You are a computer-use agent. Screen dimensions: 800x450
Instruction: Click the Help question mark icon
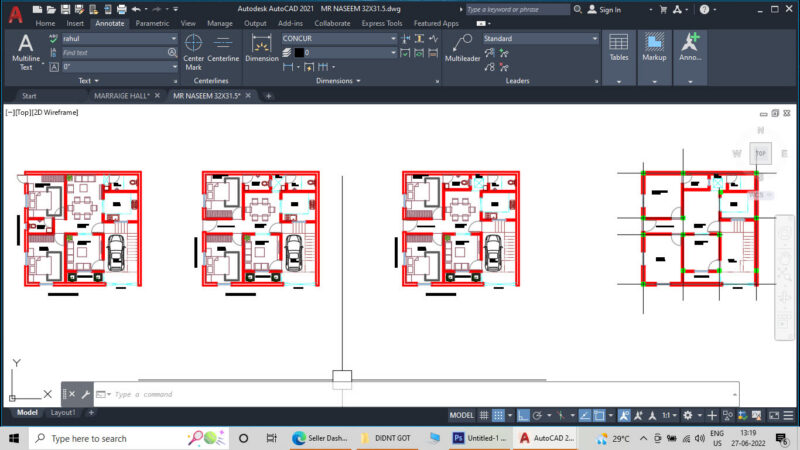click(704, 9)
